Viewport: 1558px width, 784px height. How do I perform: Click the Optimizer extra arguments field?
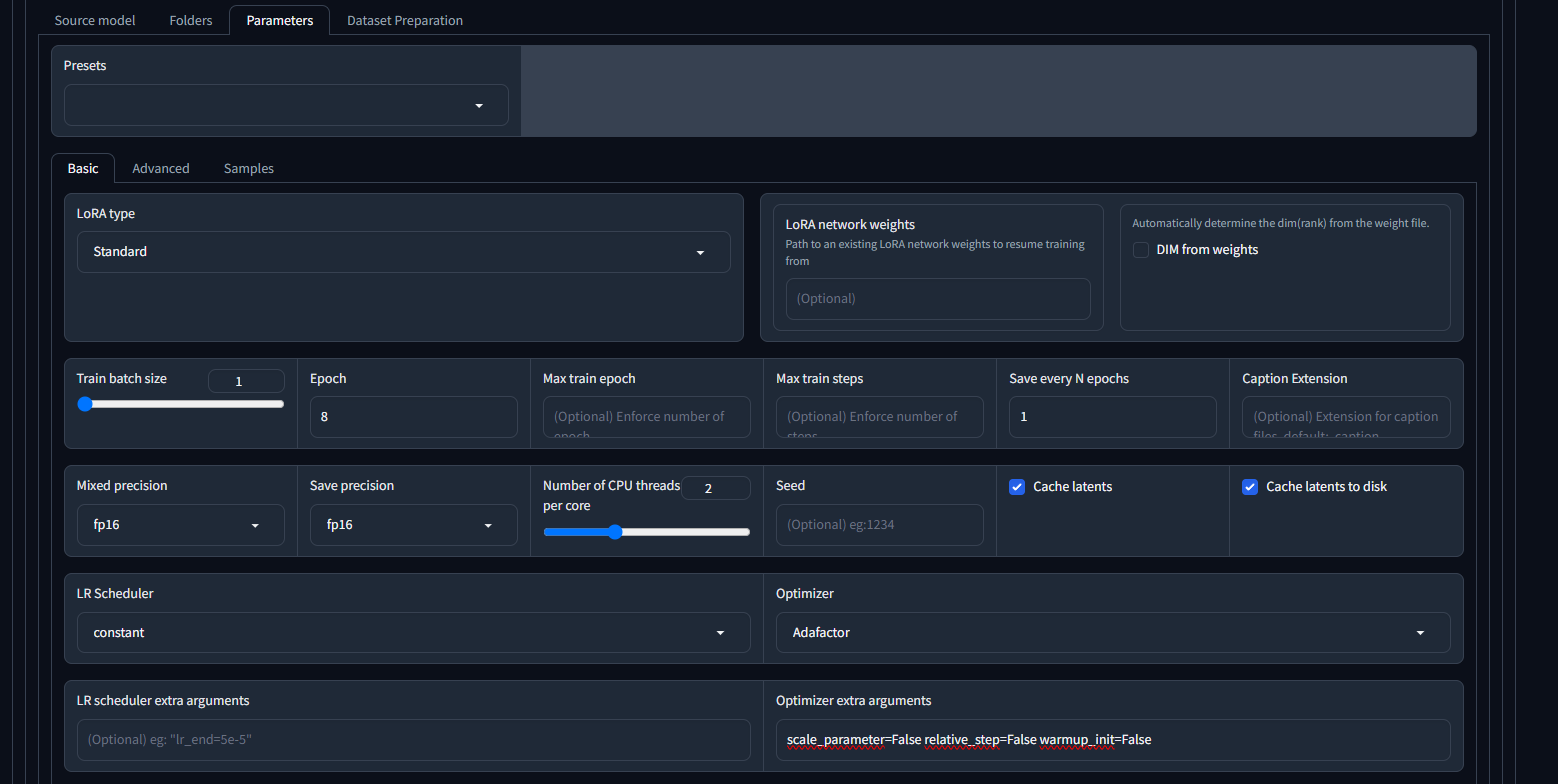[1112, 740]
